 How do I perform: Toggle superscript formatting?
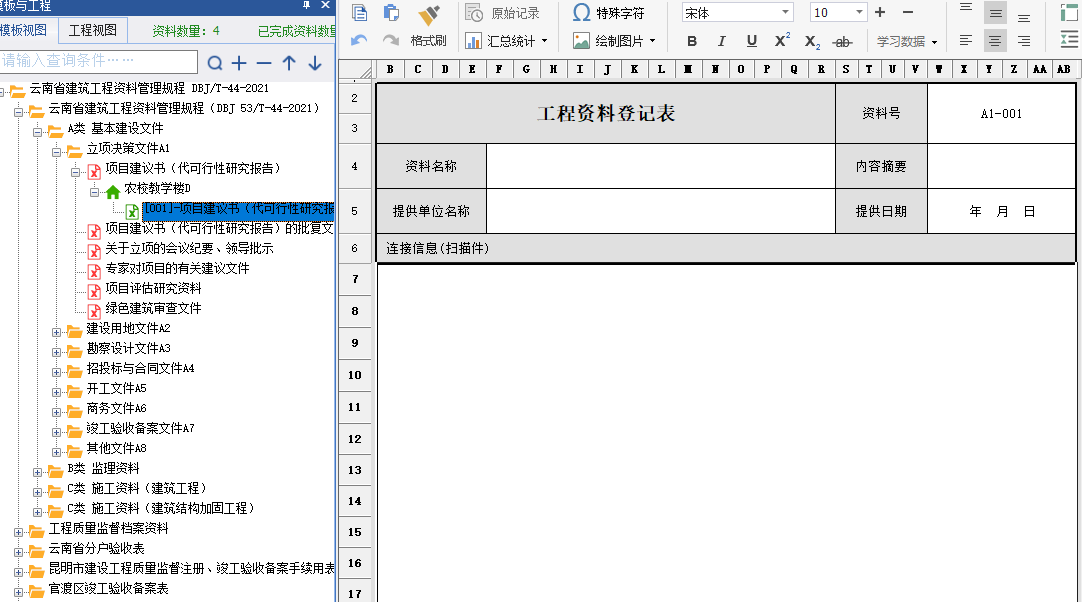pyautogui.click(x=782, y=41)
